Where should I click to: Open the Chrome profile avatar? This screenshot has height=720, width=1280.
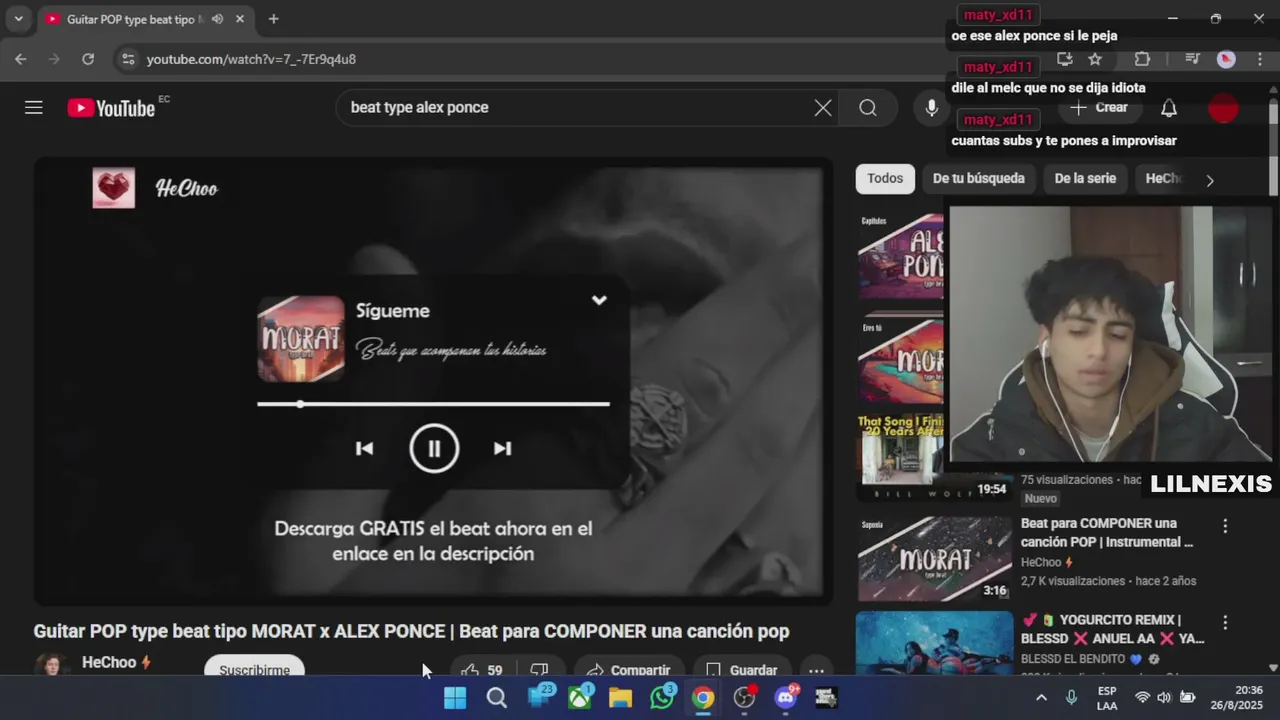[x=1226, y=59]
